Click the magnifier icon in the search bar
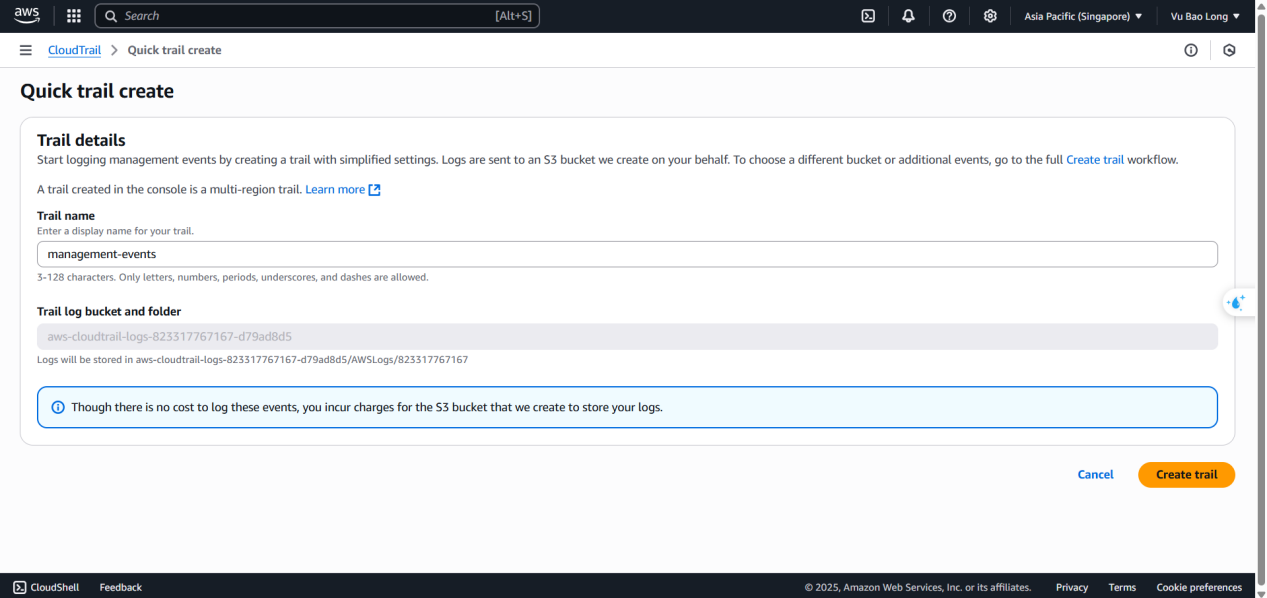This screenshot has width=1267, height=598. click(111, 16)
